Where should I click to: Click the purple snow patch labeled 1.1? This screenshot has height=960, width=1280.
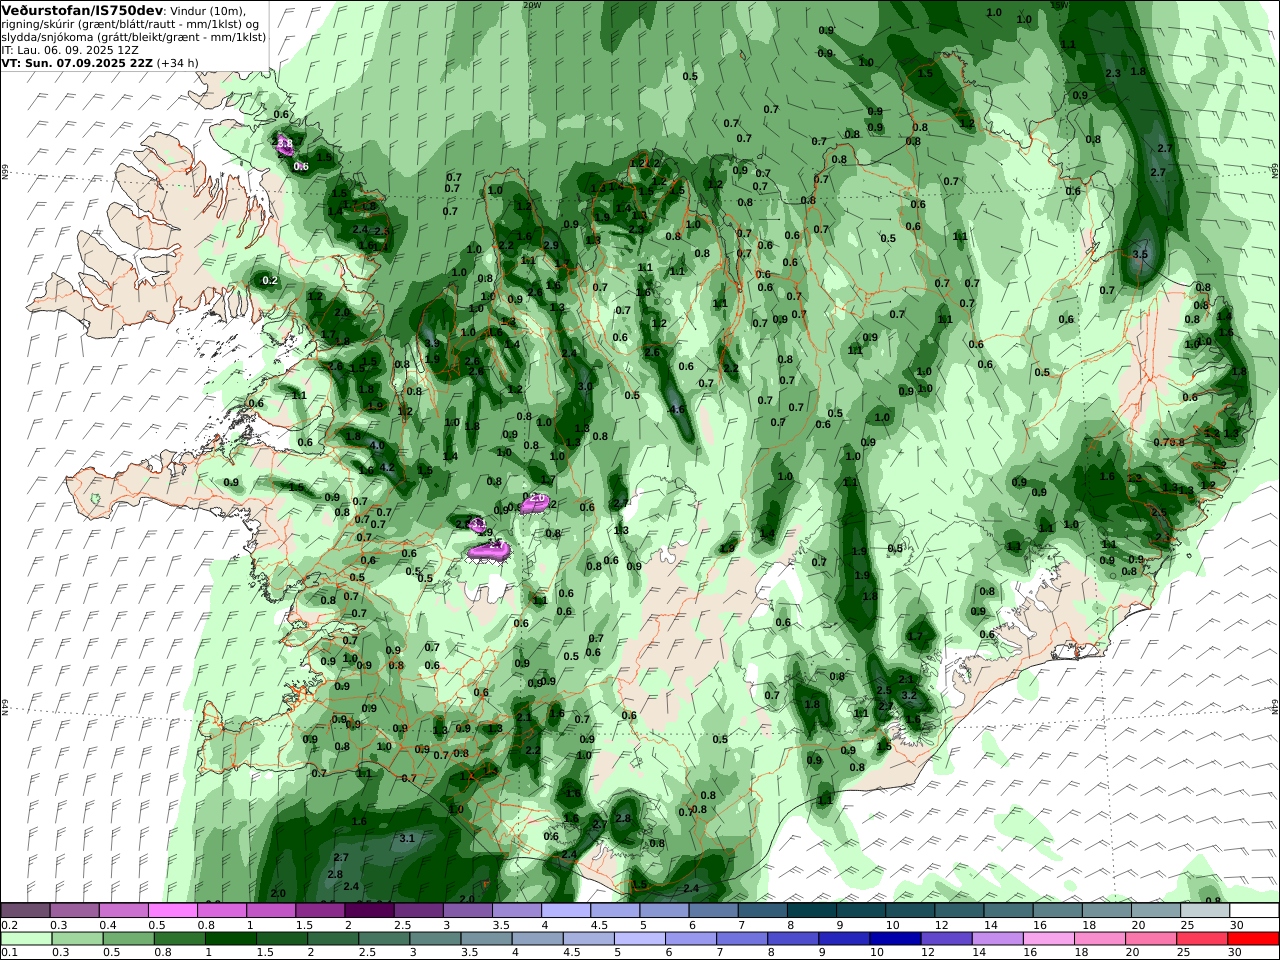[478, 524]
